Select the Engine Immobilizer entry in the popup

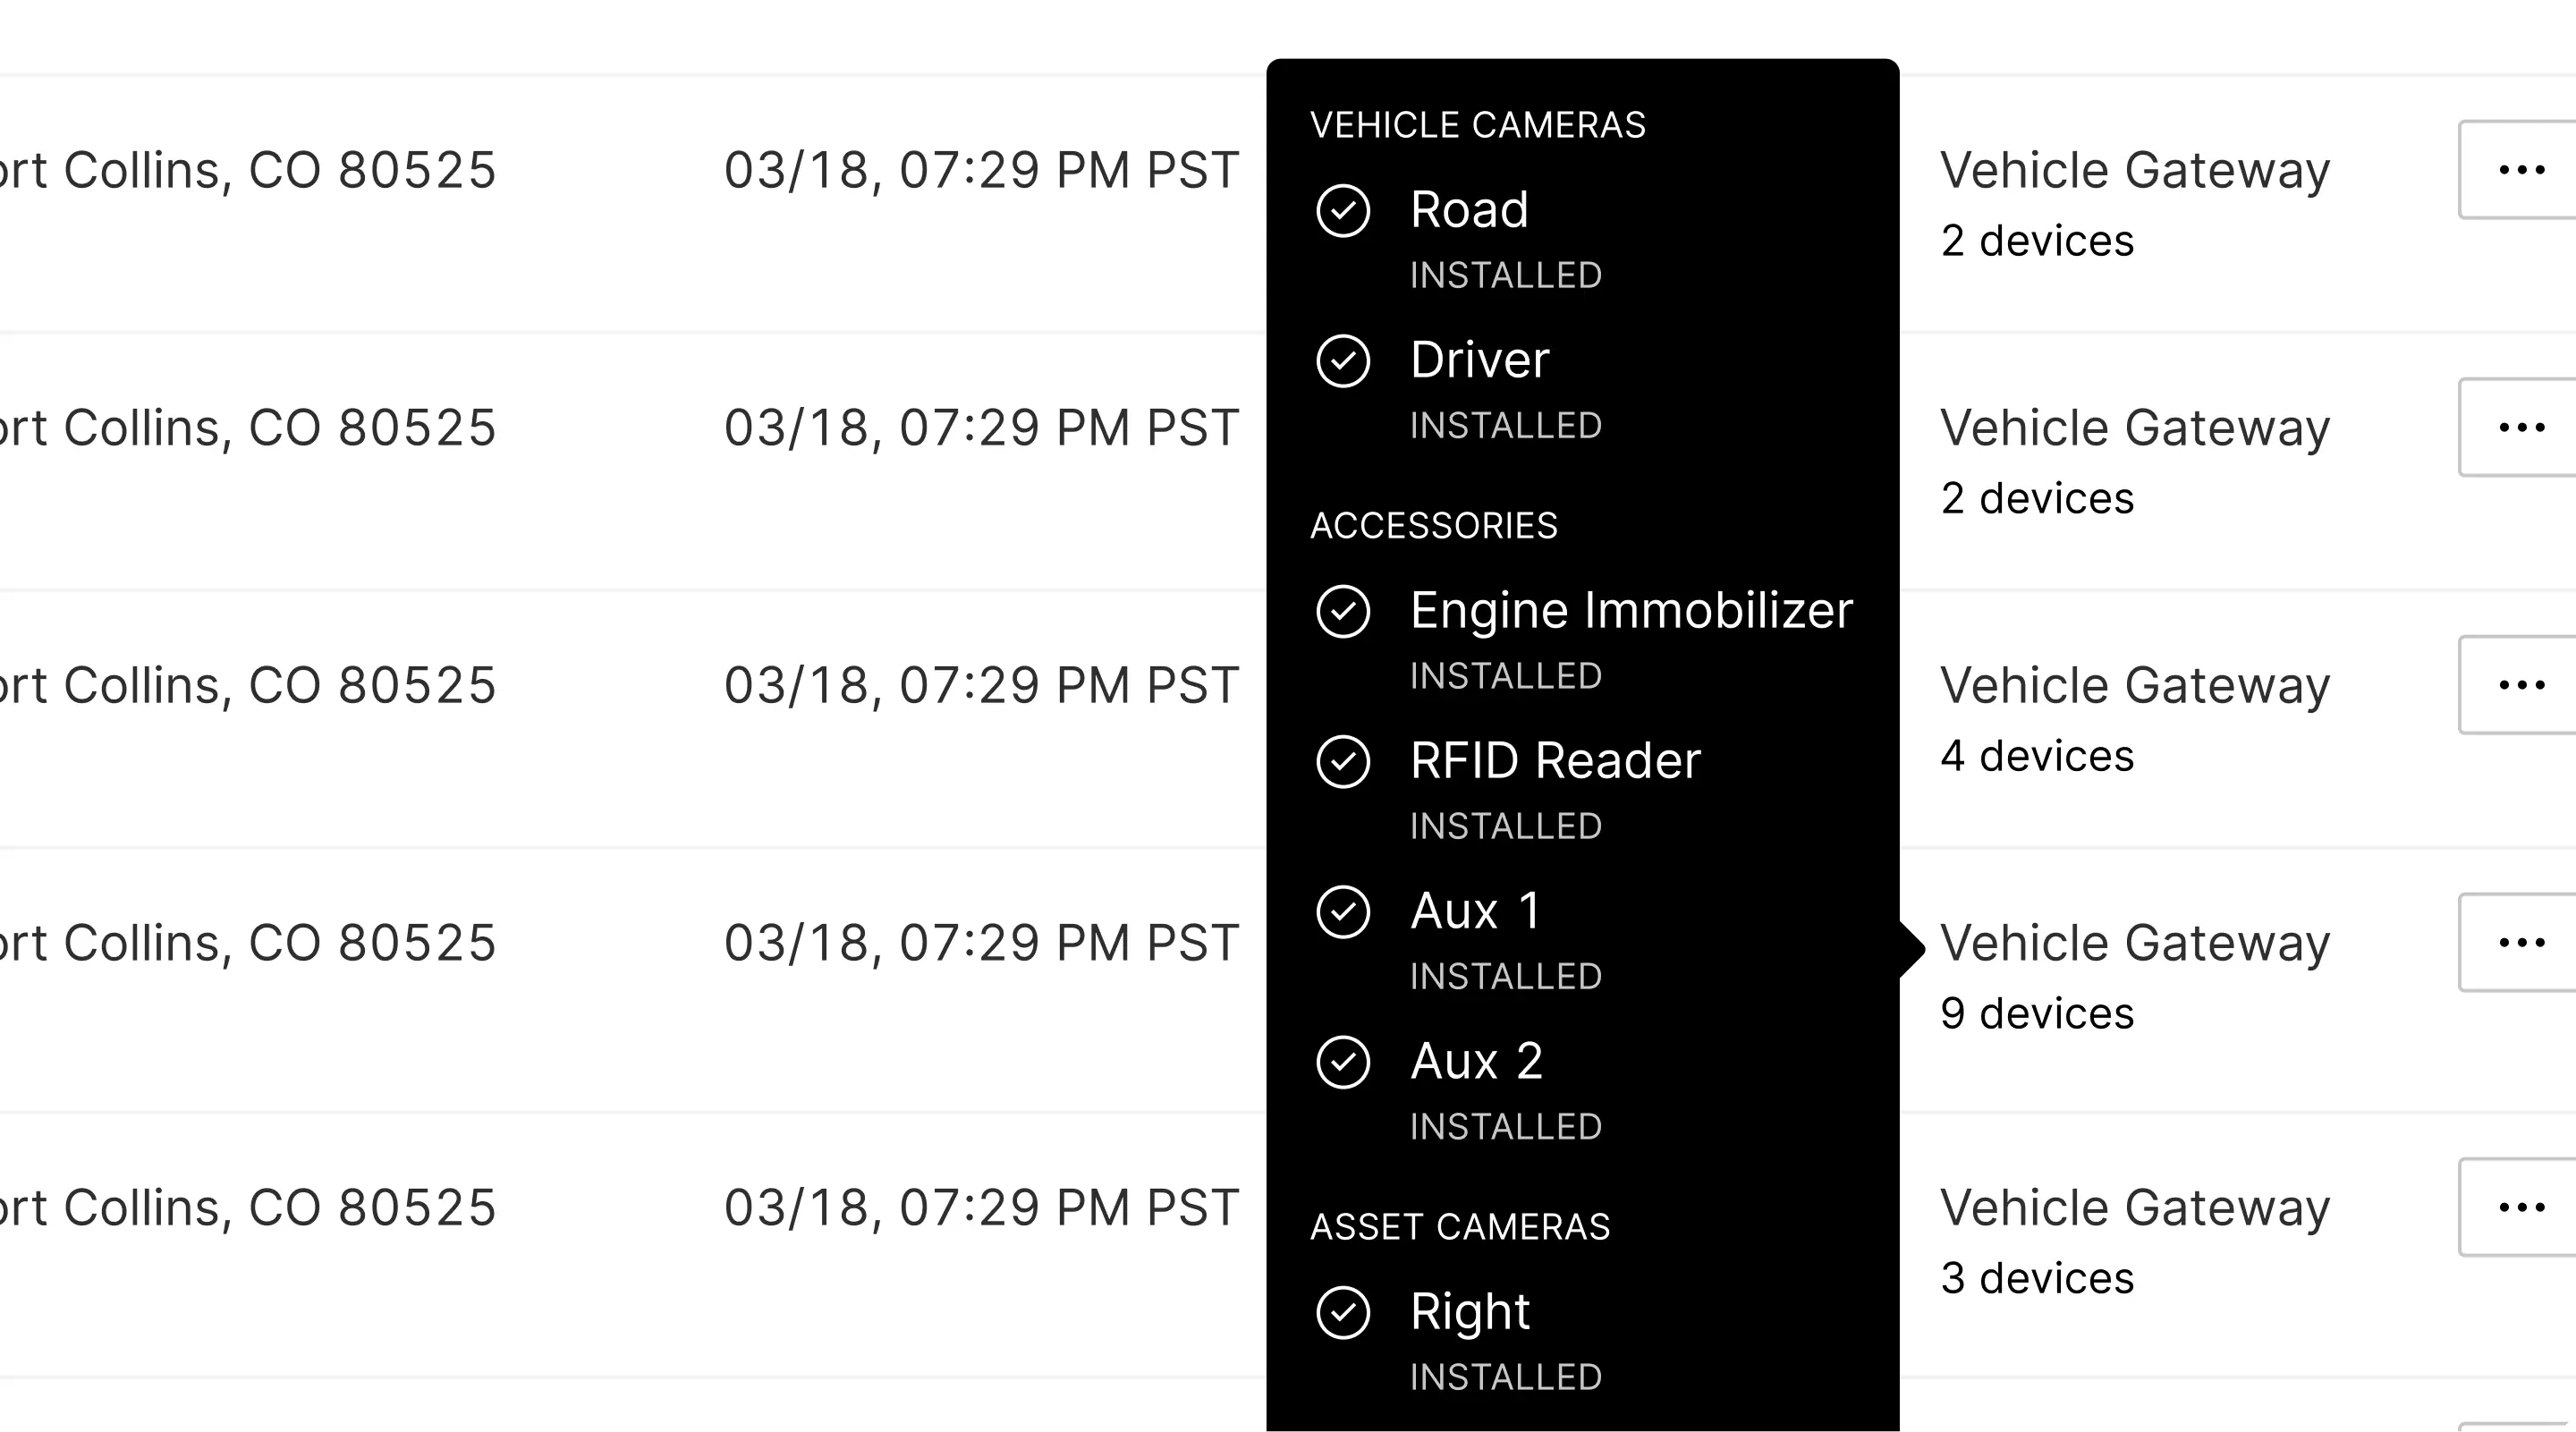(x=1631, y=611)
